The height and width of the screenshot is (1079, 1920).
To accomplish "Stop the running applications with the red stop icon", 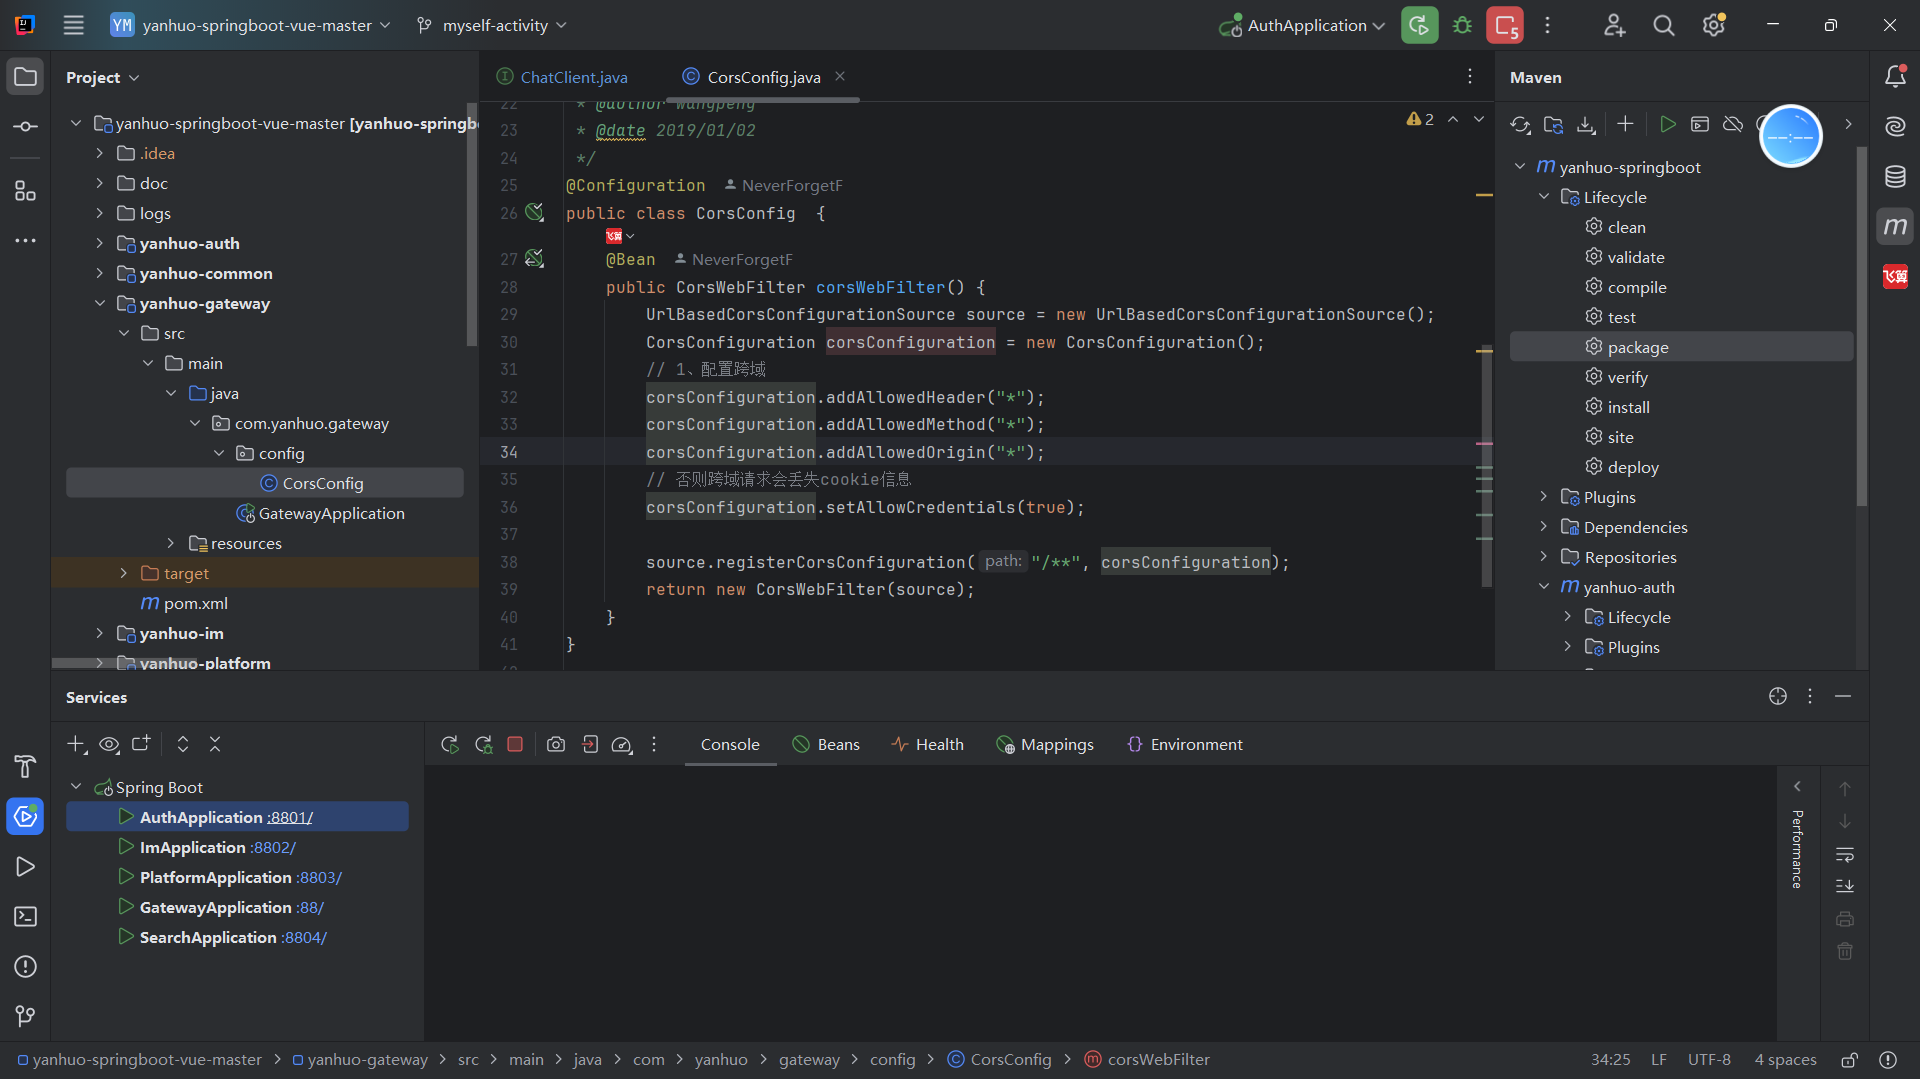I will (1505, 25).
